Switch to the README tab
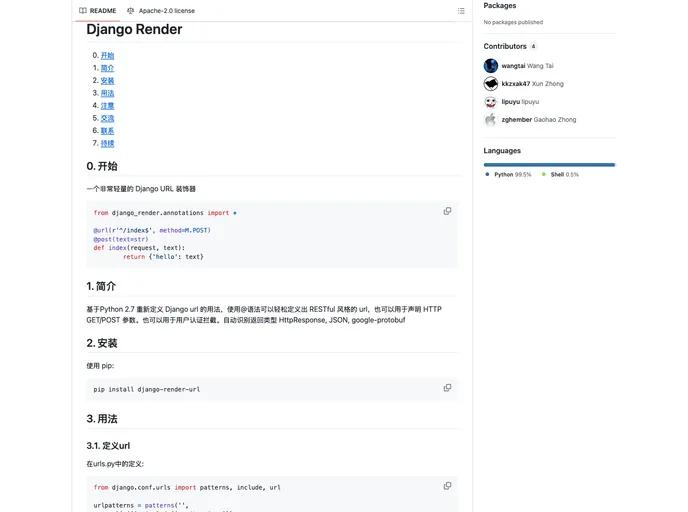The width and height of the screenshot is (688, 512). tap(98, 11)
